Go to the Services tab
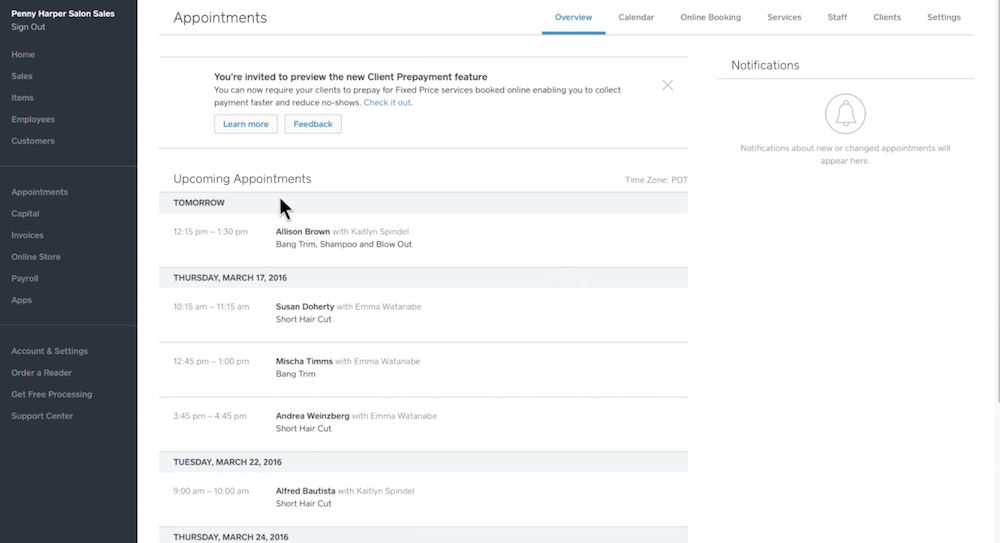1000x543 pixels. 784,17
